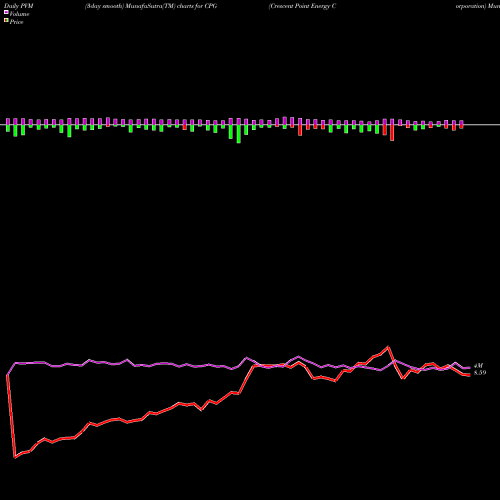Click the lowest point of the red price line
500x500 pixels.
[x=15, y=457]
